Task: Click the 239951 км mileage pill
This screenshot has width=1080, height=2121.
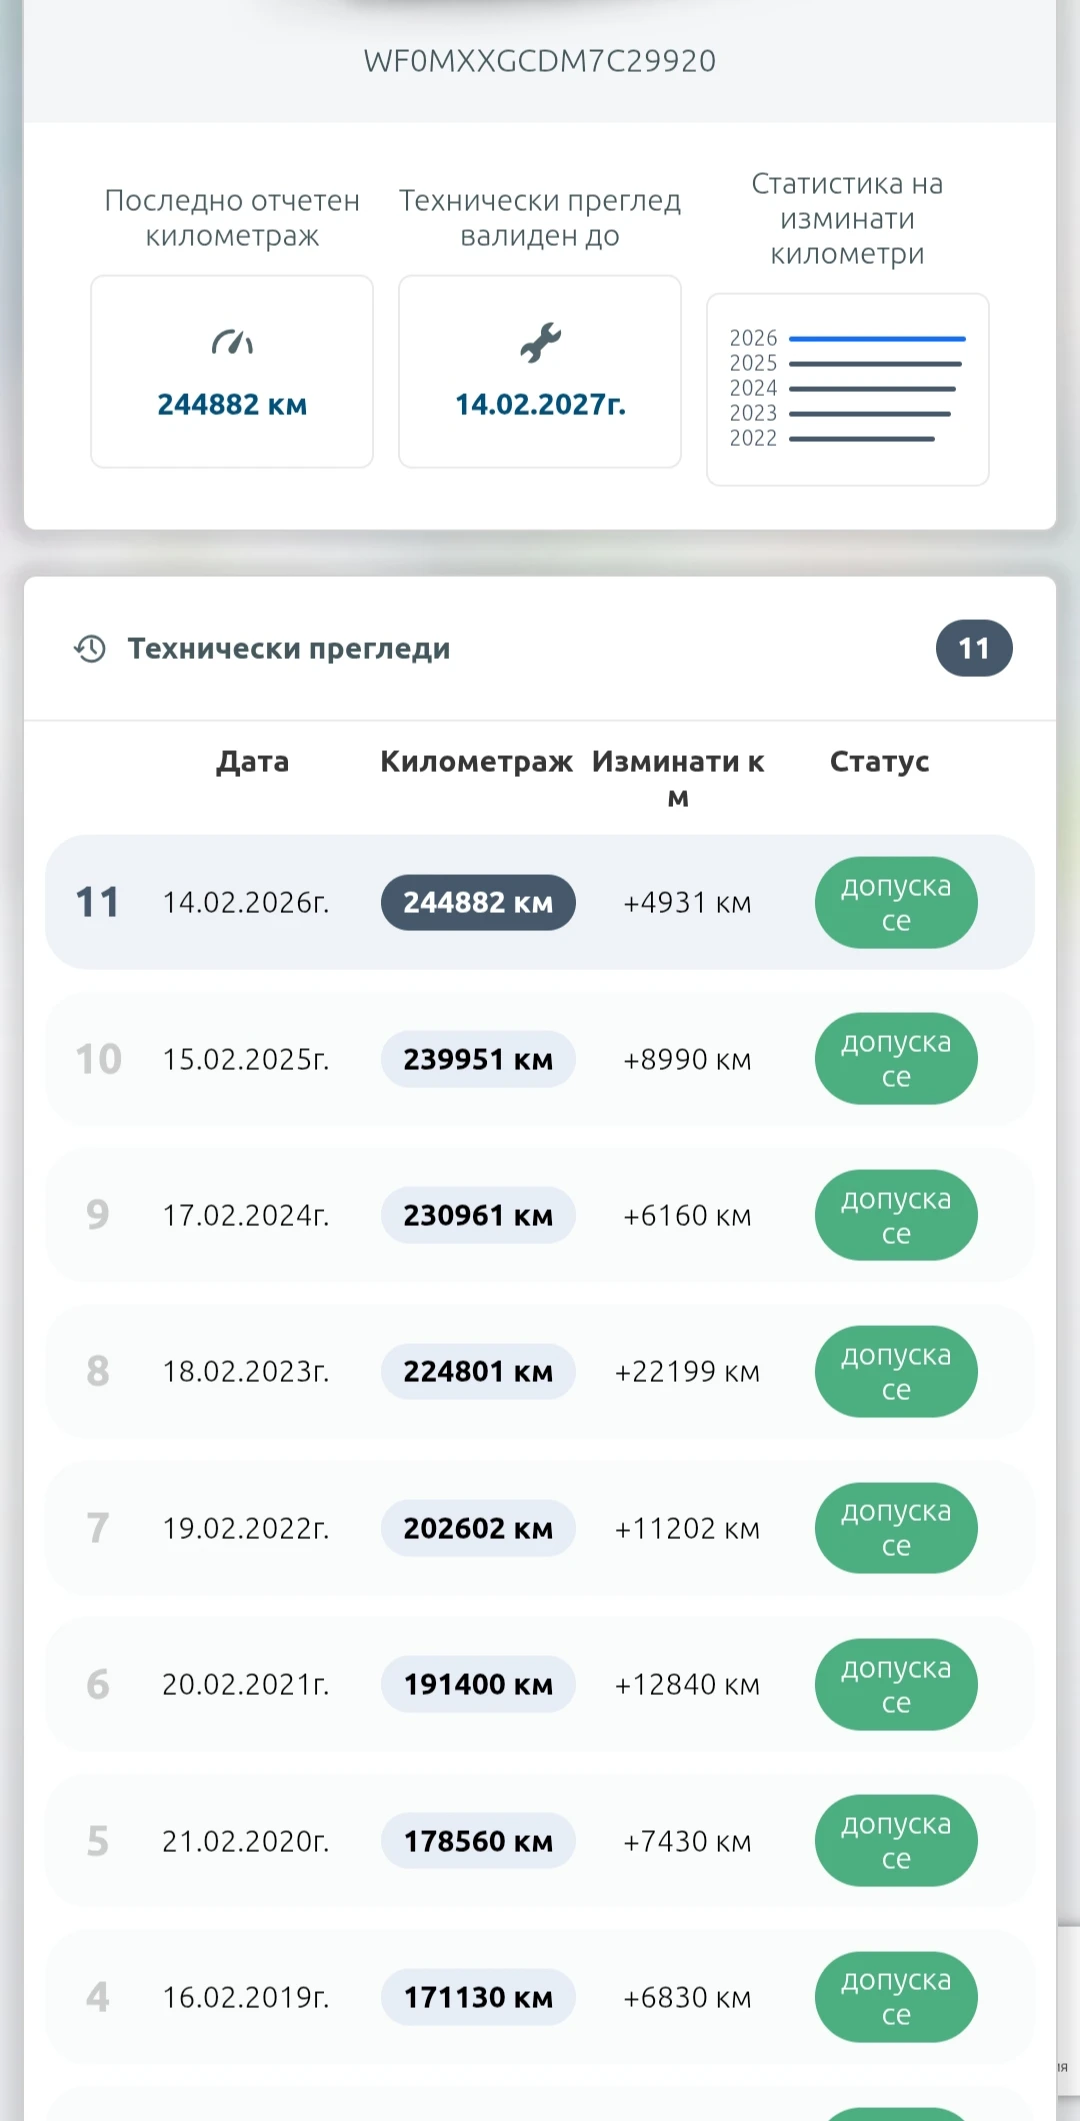Action: 478,1059
